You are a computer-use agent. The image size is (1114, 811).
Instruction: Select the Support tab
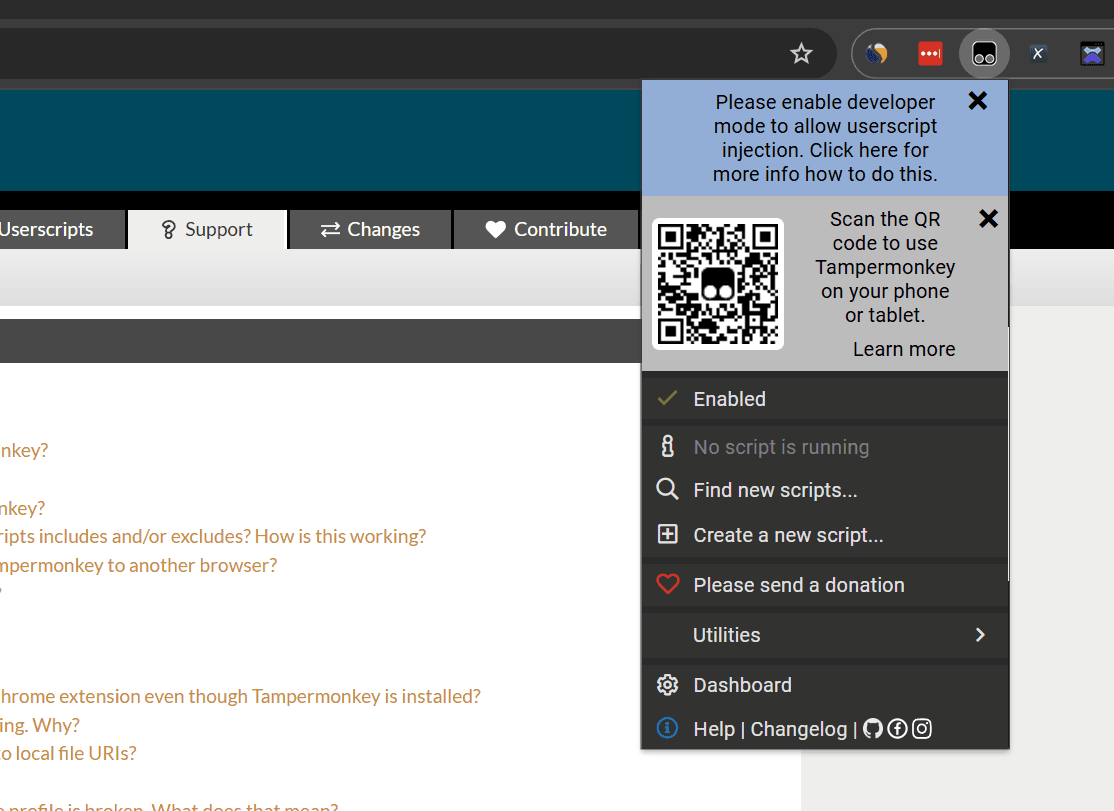point(207,229)
